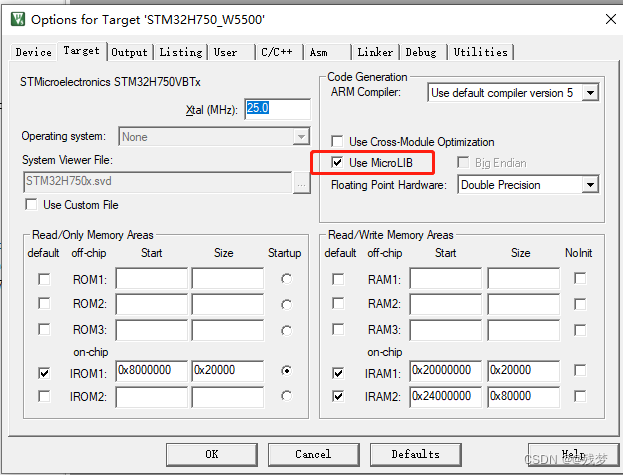Edit the IROM1 Size value 0x20000
This screenshot has height=475, width=623.
click(x=228, y=371)
